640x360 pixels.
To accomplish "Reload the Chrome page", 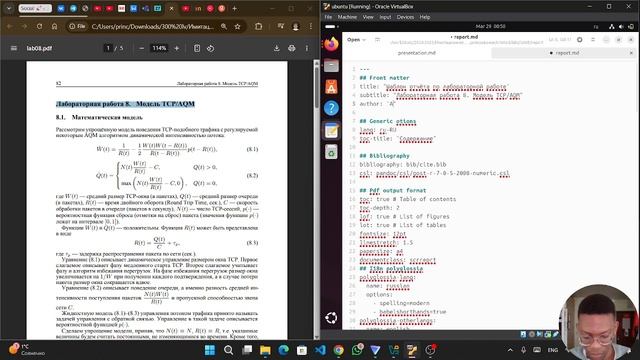I will (x=39, y=26).
